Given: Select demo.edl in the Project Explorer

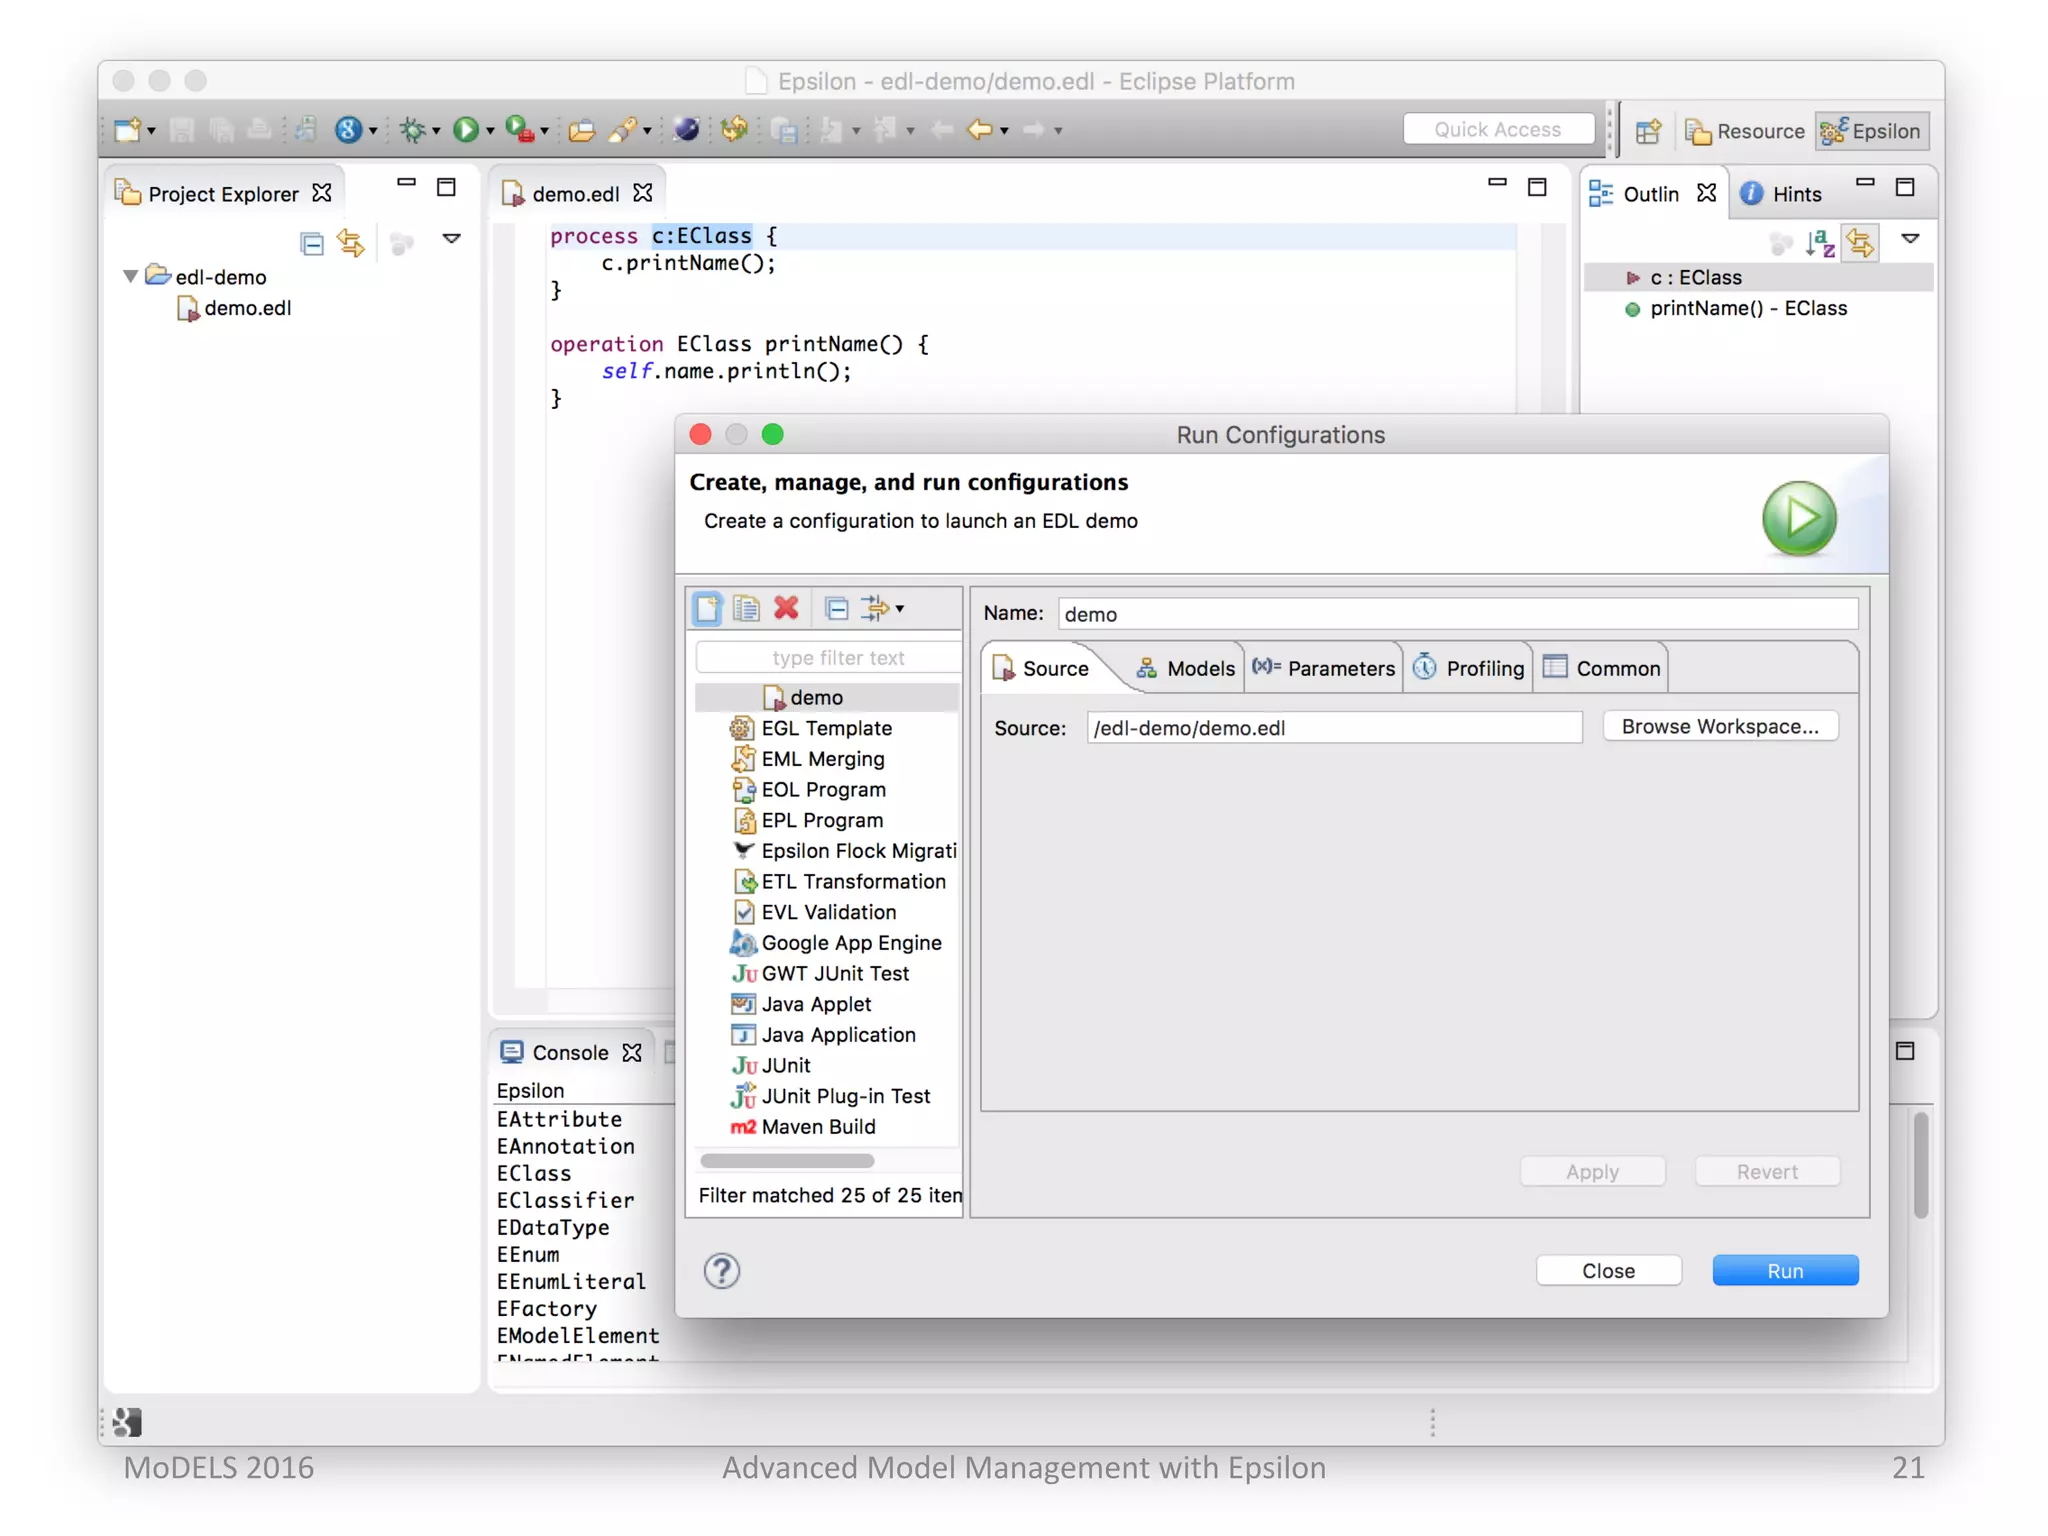Looking at the screenshot, I should coord(235,308).
